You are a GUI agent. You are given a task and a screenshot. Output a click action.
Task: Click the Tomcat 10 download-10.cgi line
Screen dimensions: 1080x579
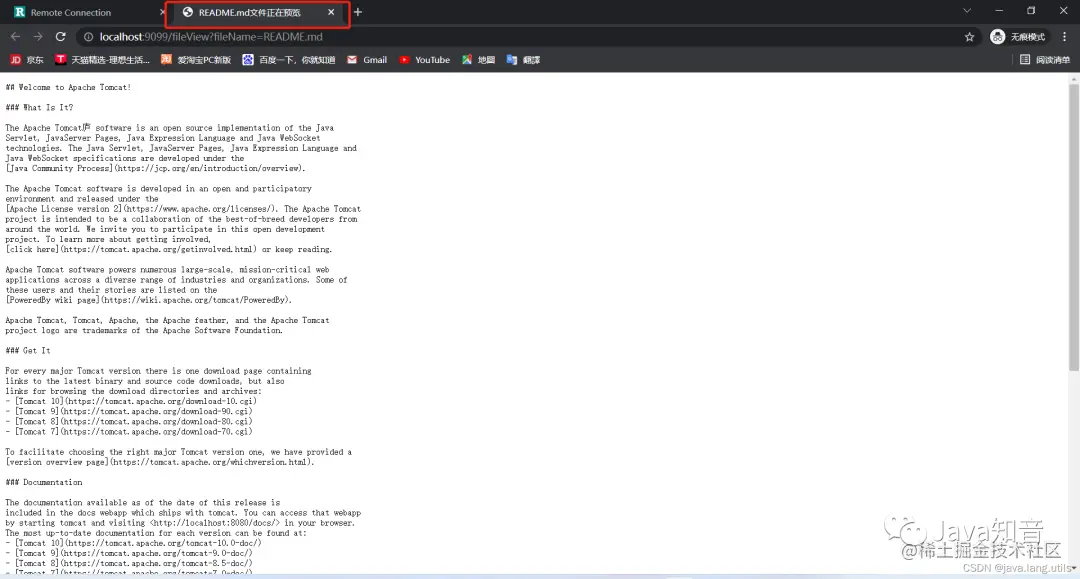(131, 401)
